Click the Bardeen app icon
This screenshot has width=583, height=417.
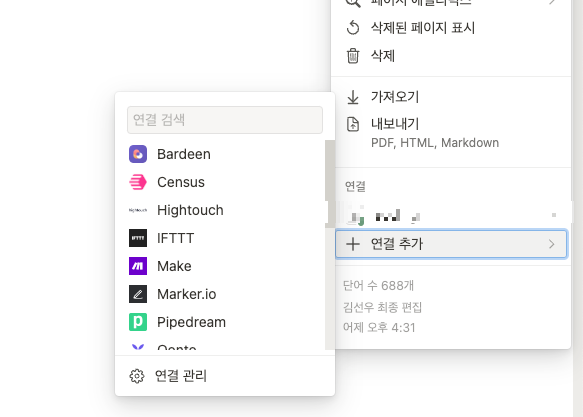pos(138,154)
